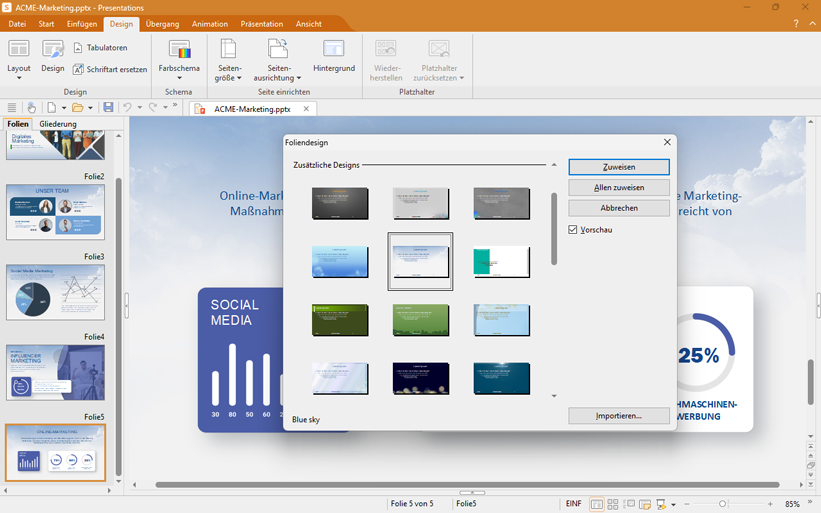The width and height of the screenshot is (821, 513).
Task: Click the Abbrechen button
Action: (x=619, y=208)
